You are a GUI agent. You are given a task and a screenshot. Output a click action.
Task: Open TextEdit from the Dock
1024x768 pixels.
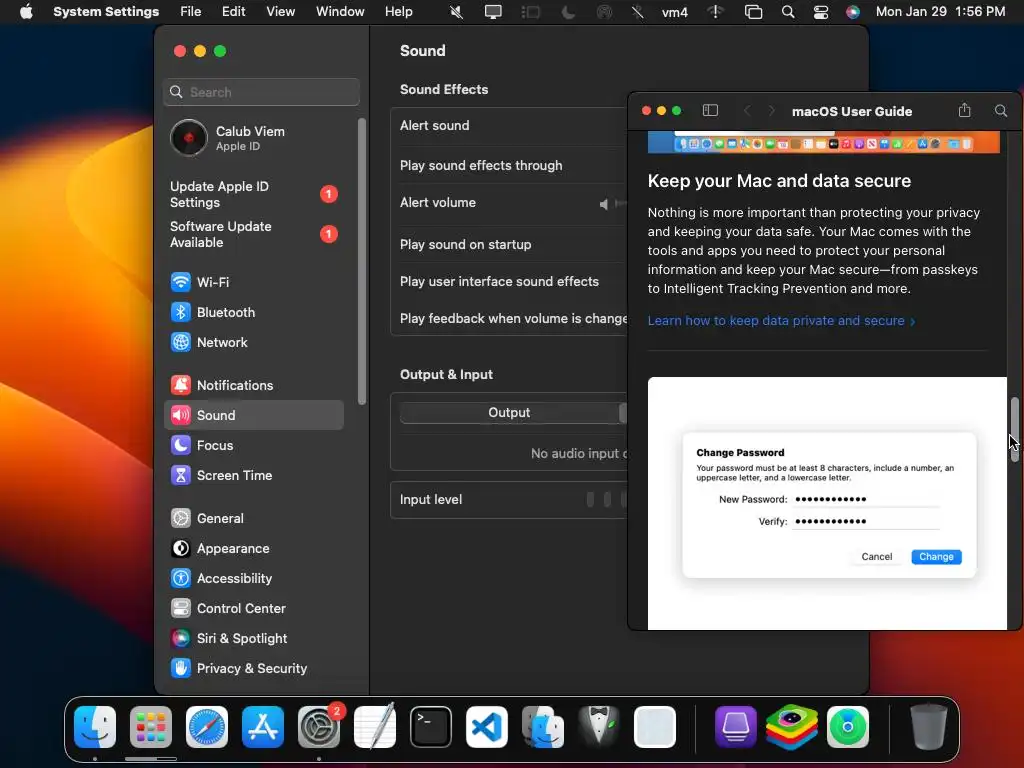coord(375,727)
